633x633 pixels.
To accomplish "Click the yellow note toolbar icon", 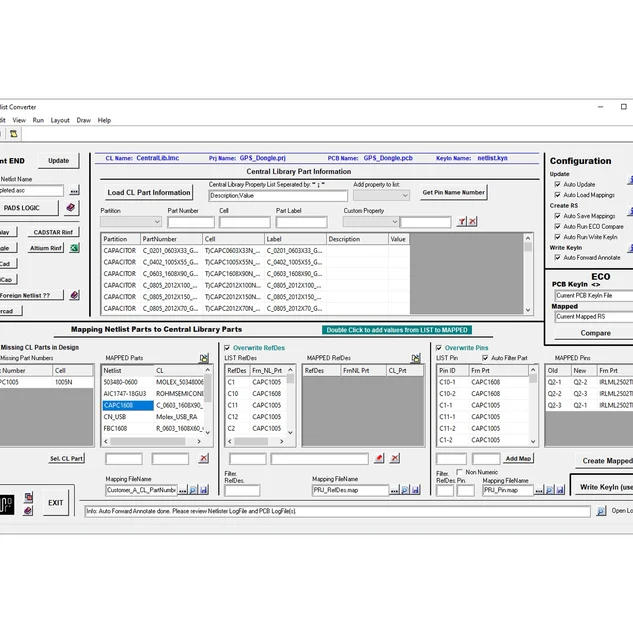I will point(13,134).
